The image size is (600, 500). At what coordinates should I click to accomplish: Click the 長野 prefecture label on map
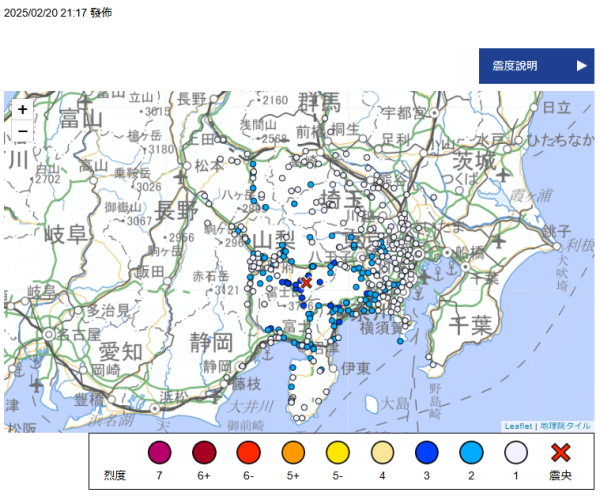[x=178, y=210]
